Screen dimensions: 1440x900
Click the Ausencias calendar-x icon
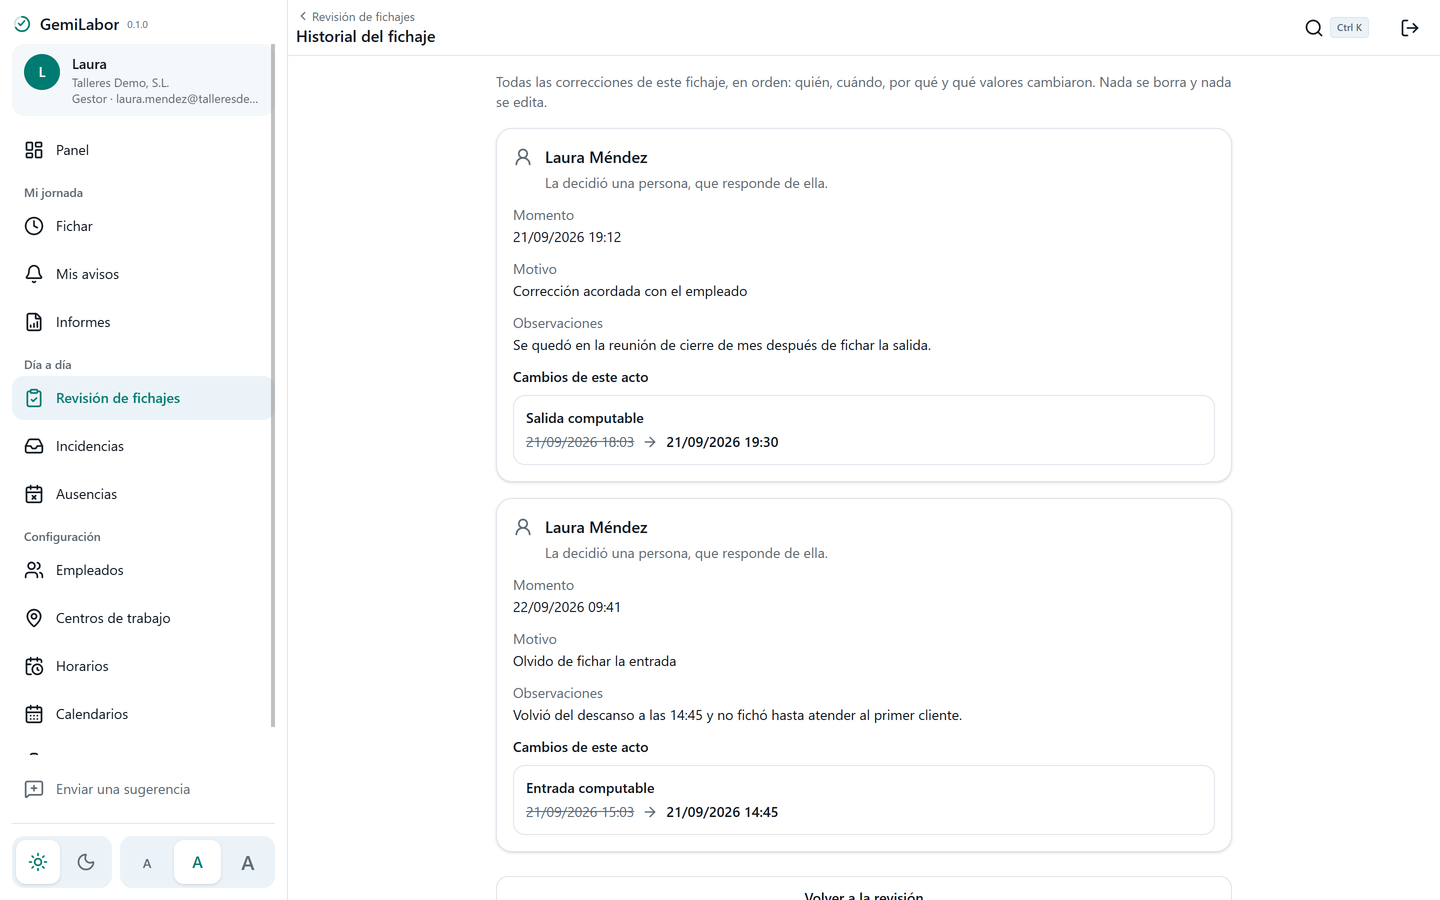tap(34, 494)
